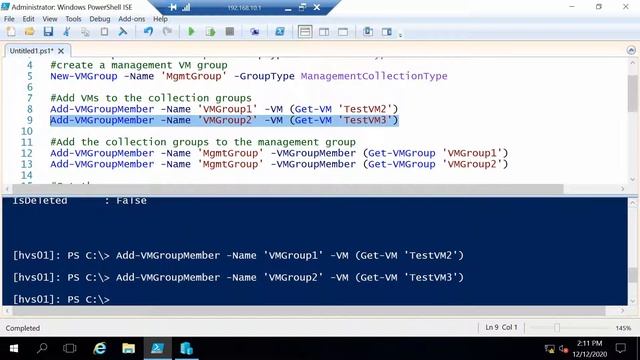The height and width of the screenshot is (360, 640).
Task: Stop the operation with the square icon
Action: click(230, 32)
